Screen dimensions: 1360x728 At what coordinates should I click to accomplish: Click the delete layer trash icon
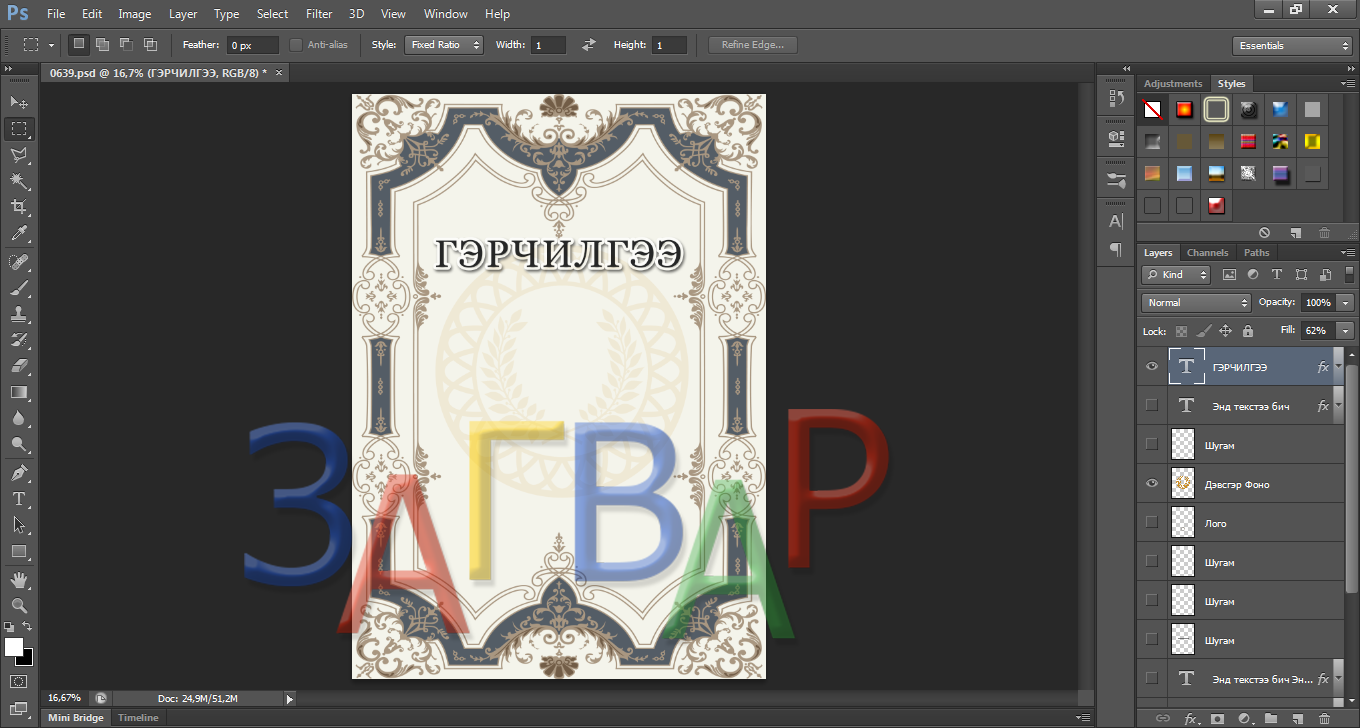click(x=1325, y=718)
